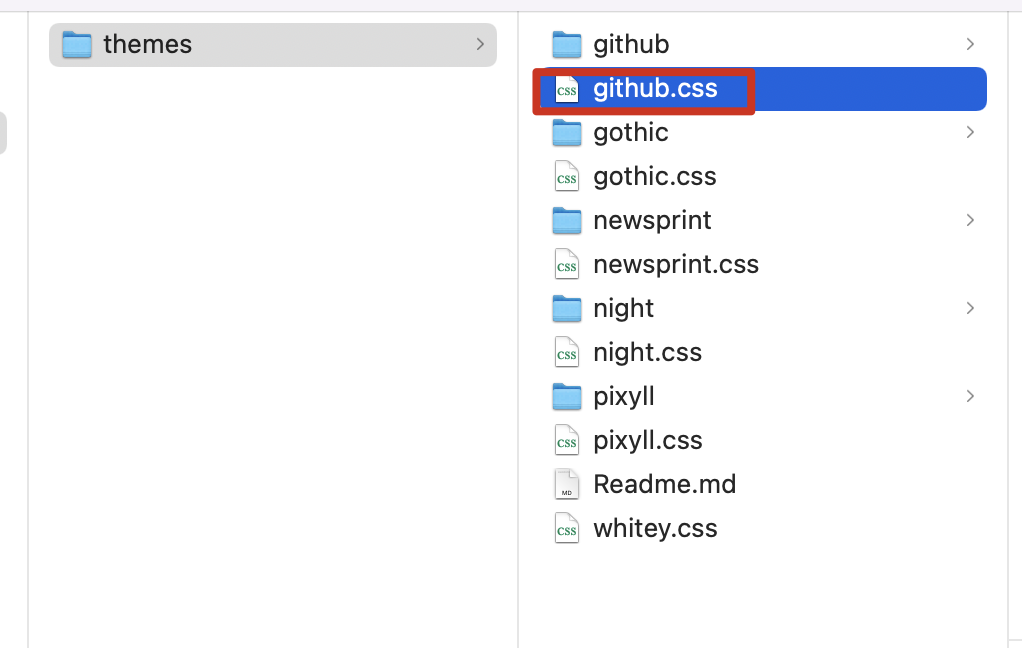Click the gothic folder icon
The image size is (1022, 648).
pyautogui.click(x=567, y=133)
